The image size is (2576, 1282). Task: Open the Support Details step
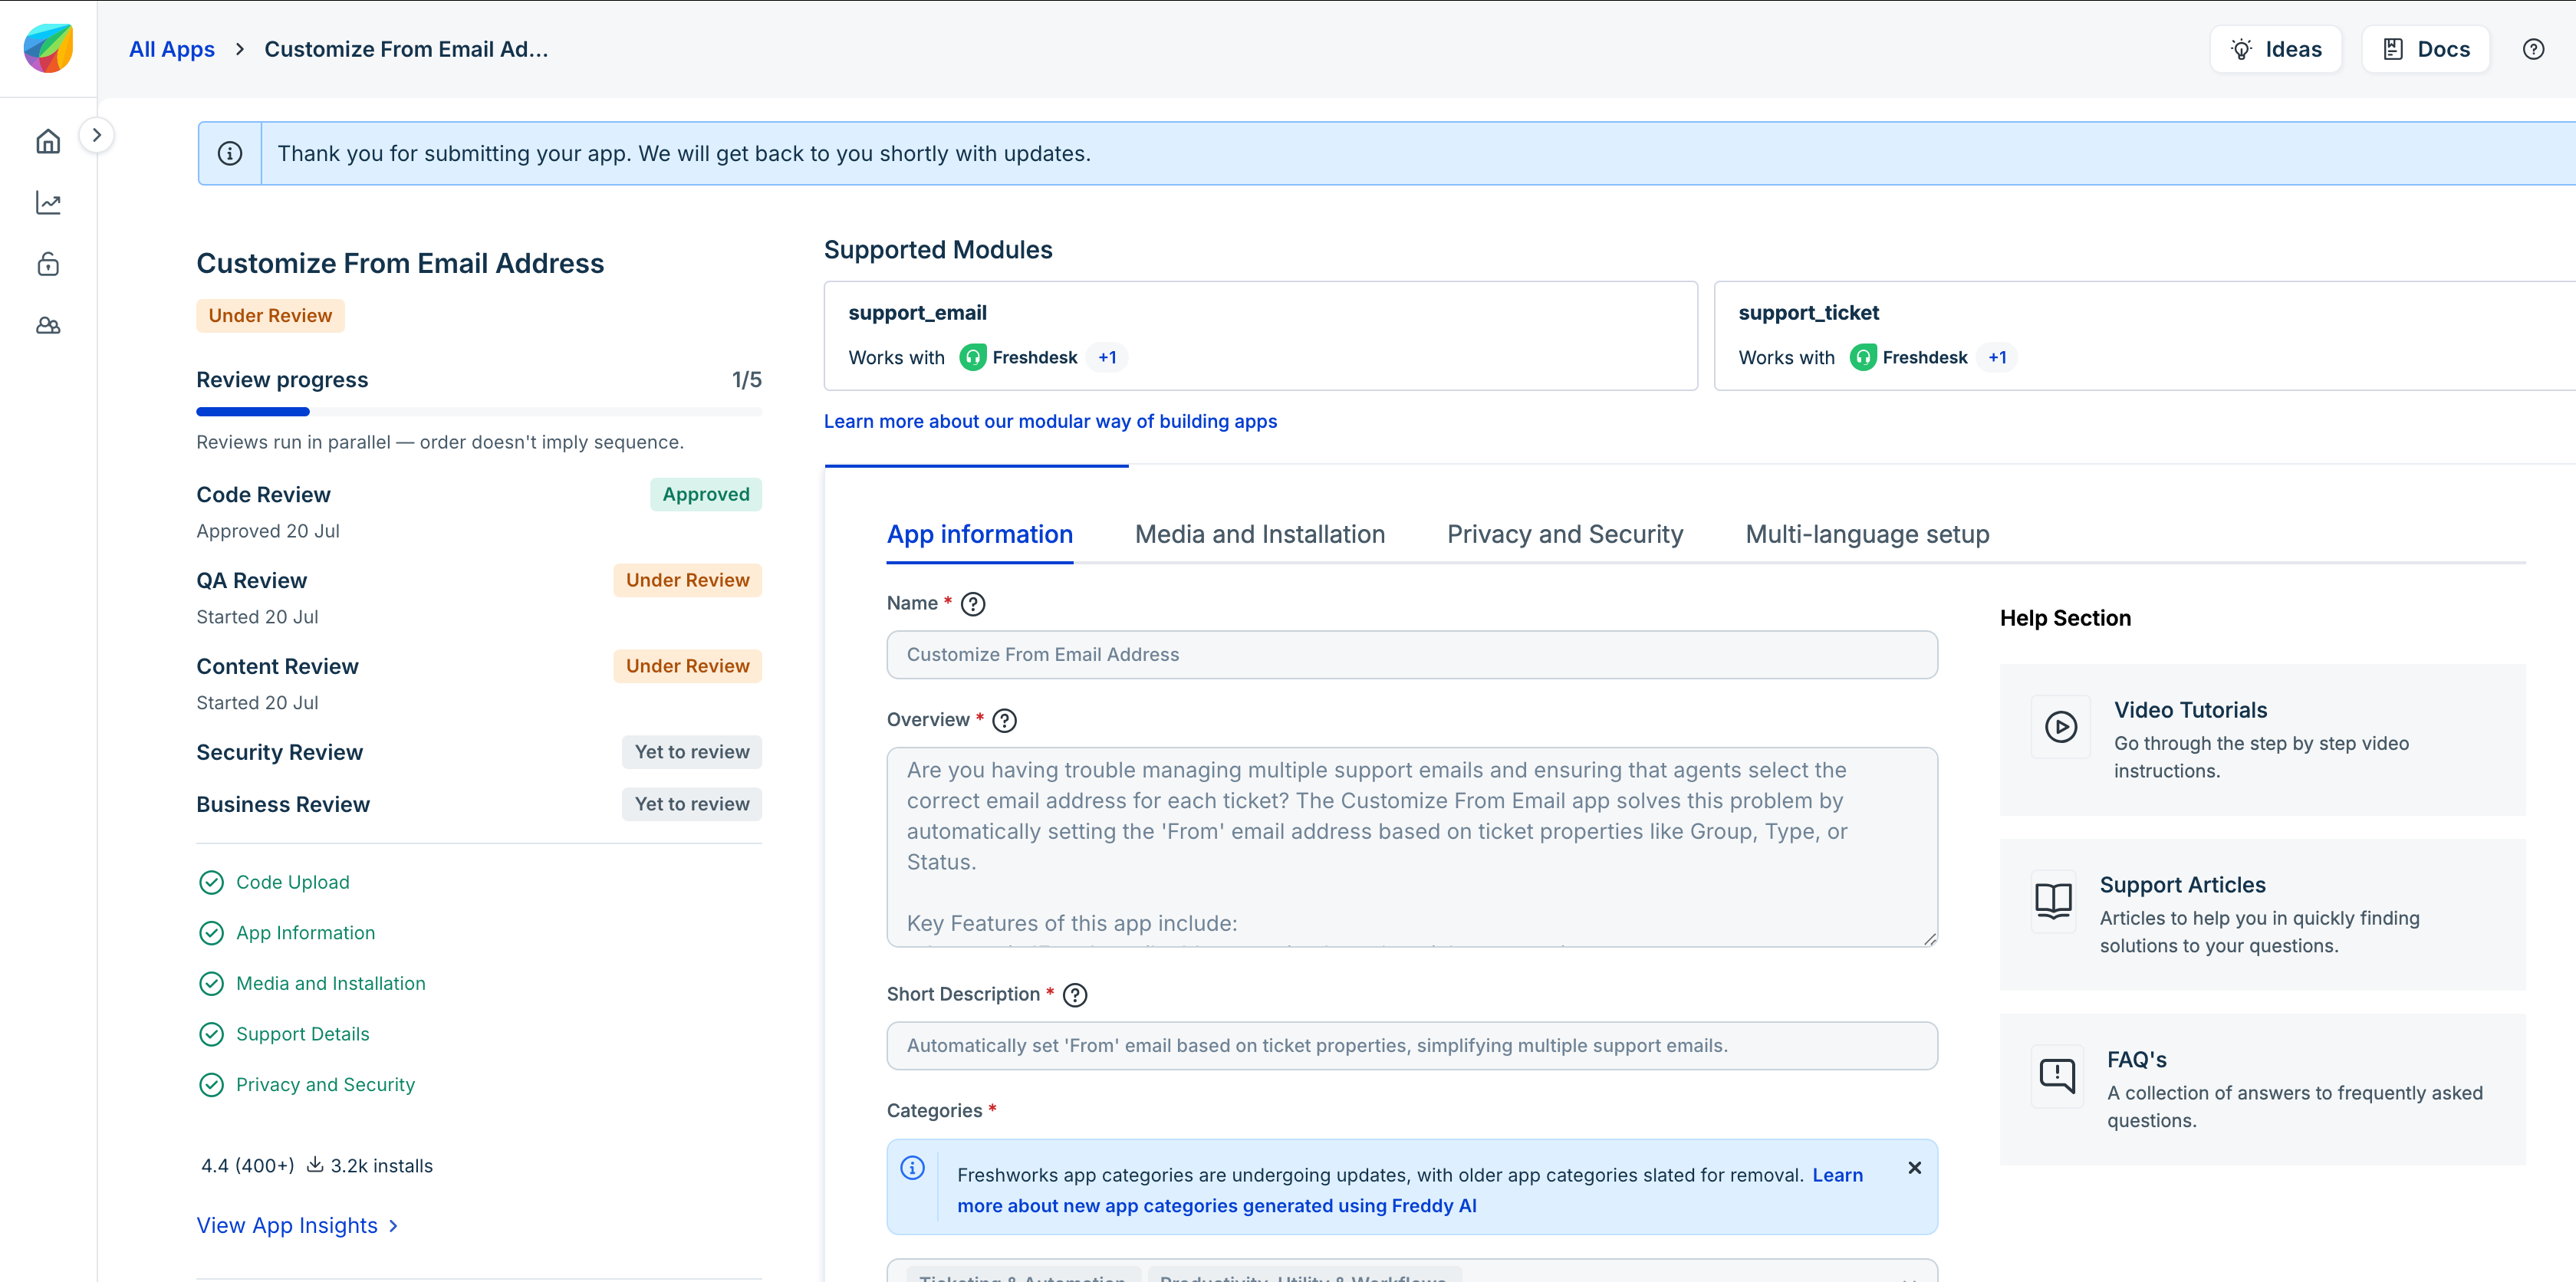tap(303, 1034)
